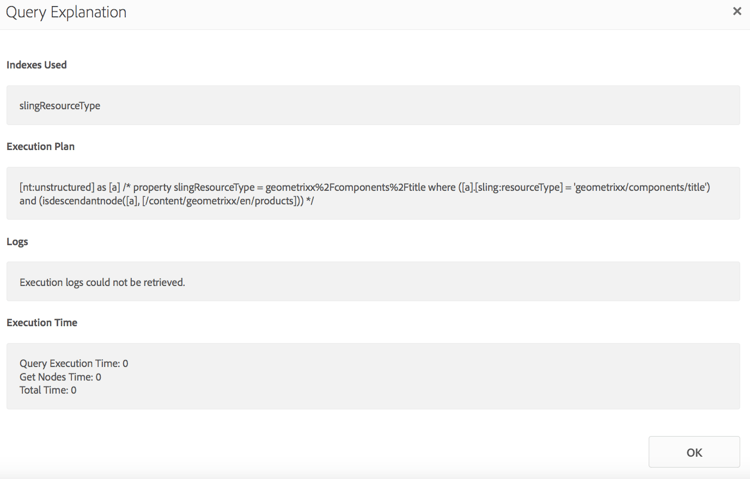Click the OK button
750x479 pixels.
pyautogui.click(x=694, y=452)
